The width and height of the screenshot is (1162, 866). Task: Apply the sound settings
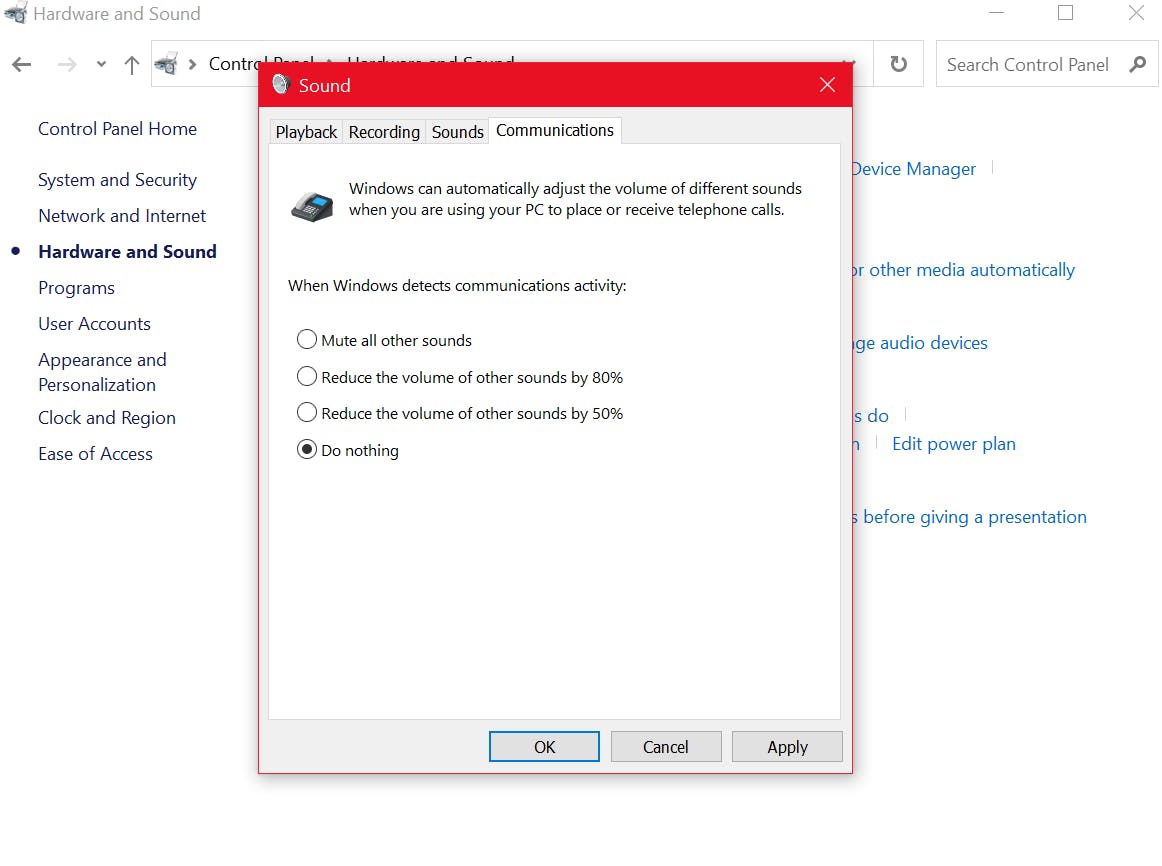[x=787, y=747]
